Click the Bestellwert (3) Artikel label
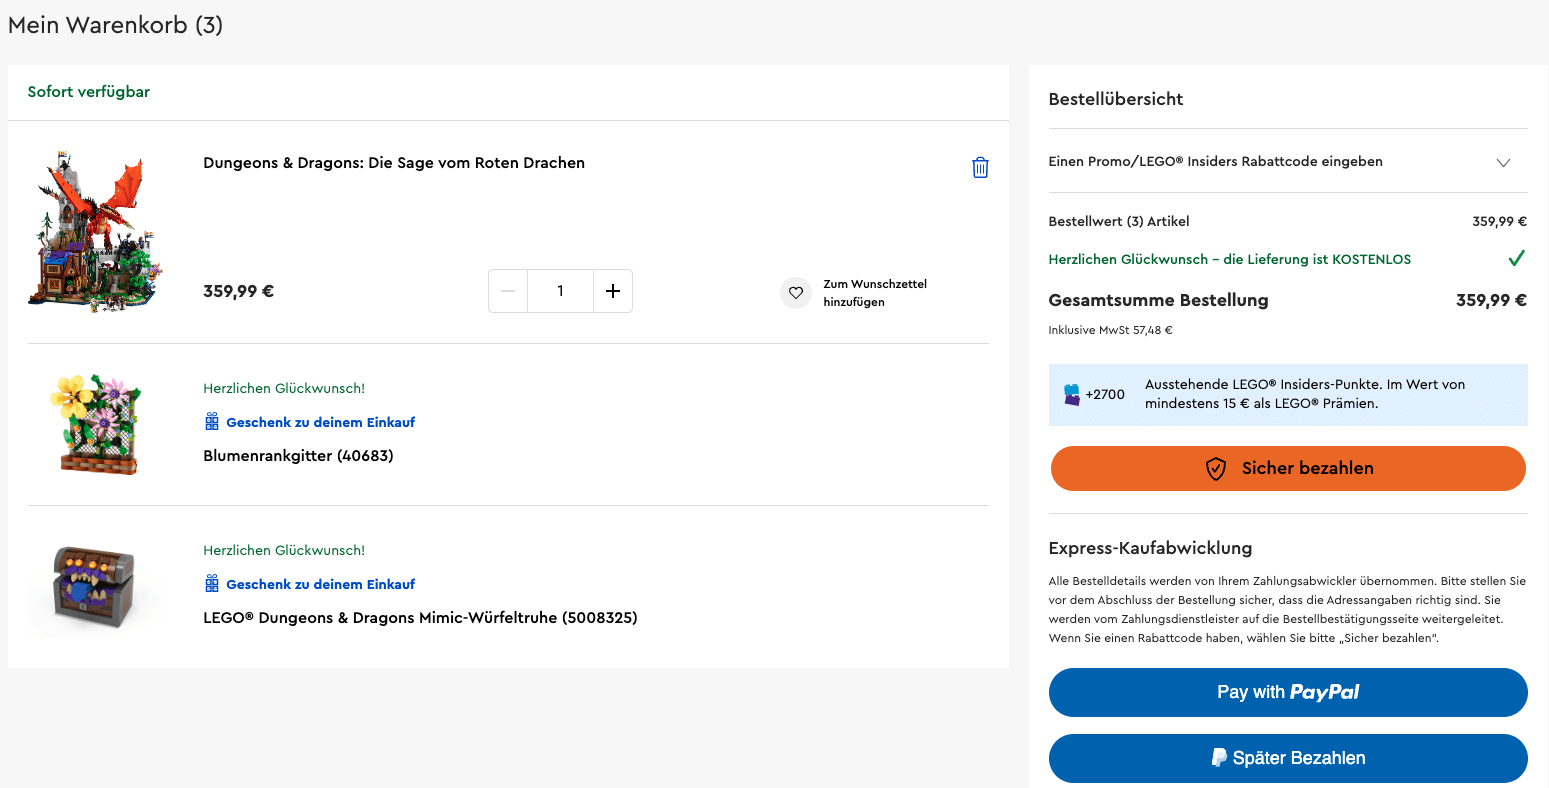The width and height of the screenshot is (1549, 788). 1119,222
